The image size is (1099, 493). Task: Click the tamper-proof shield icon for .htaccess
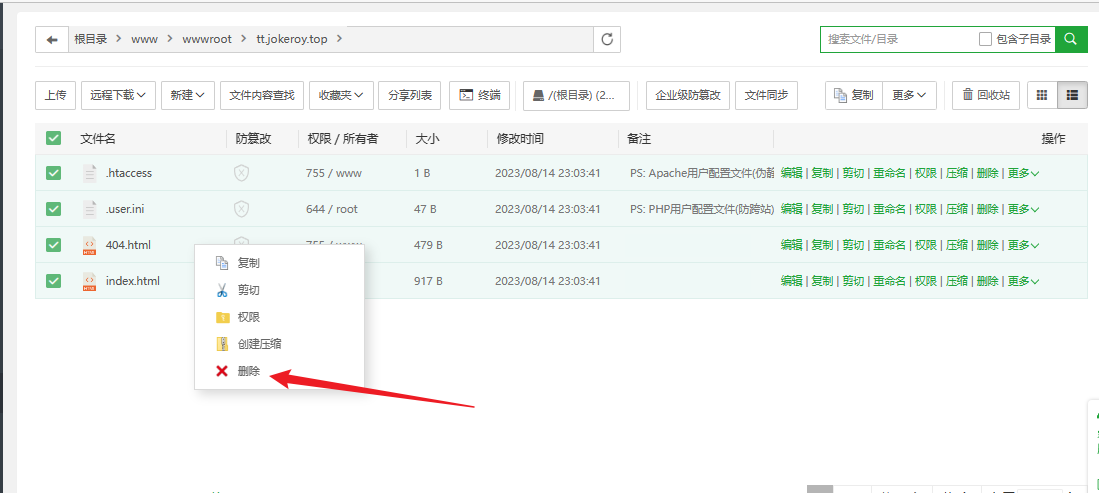pyautogui.click(x=241, y=173)
